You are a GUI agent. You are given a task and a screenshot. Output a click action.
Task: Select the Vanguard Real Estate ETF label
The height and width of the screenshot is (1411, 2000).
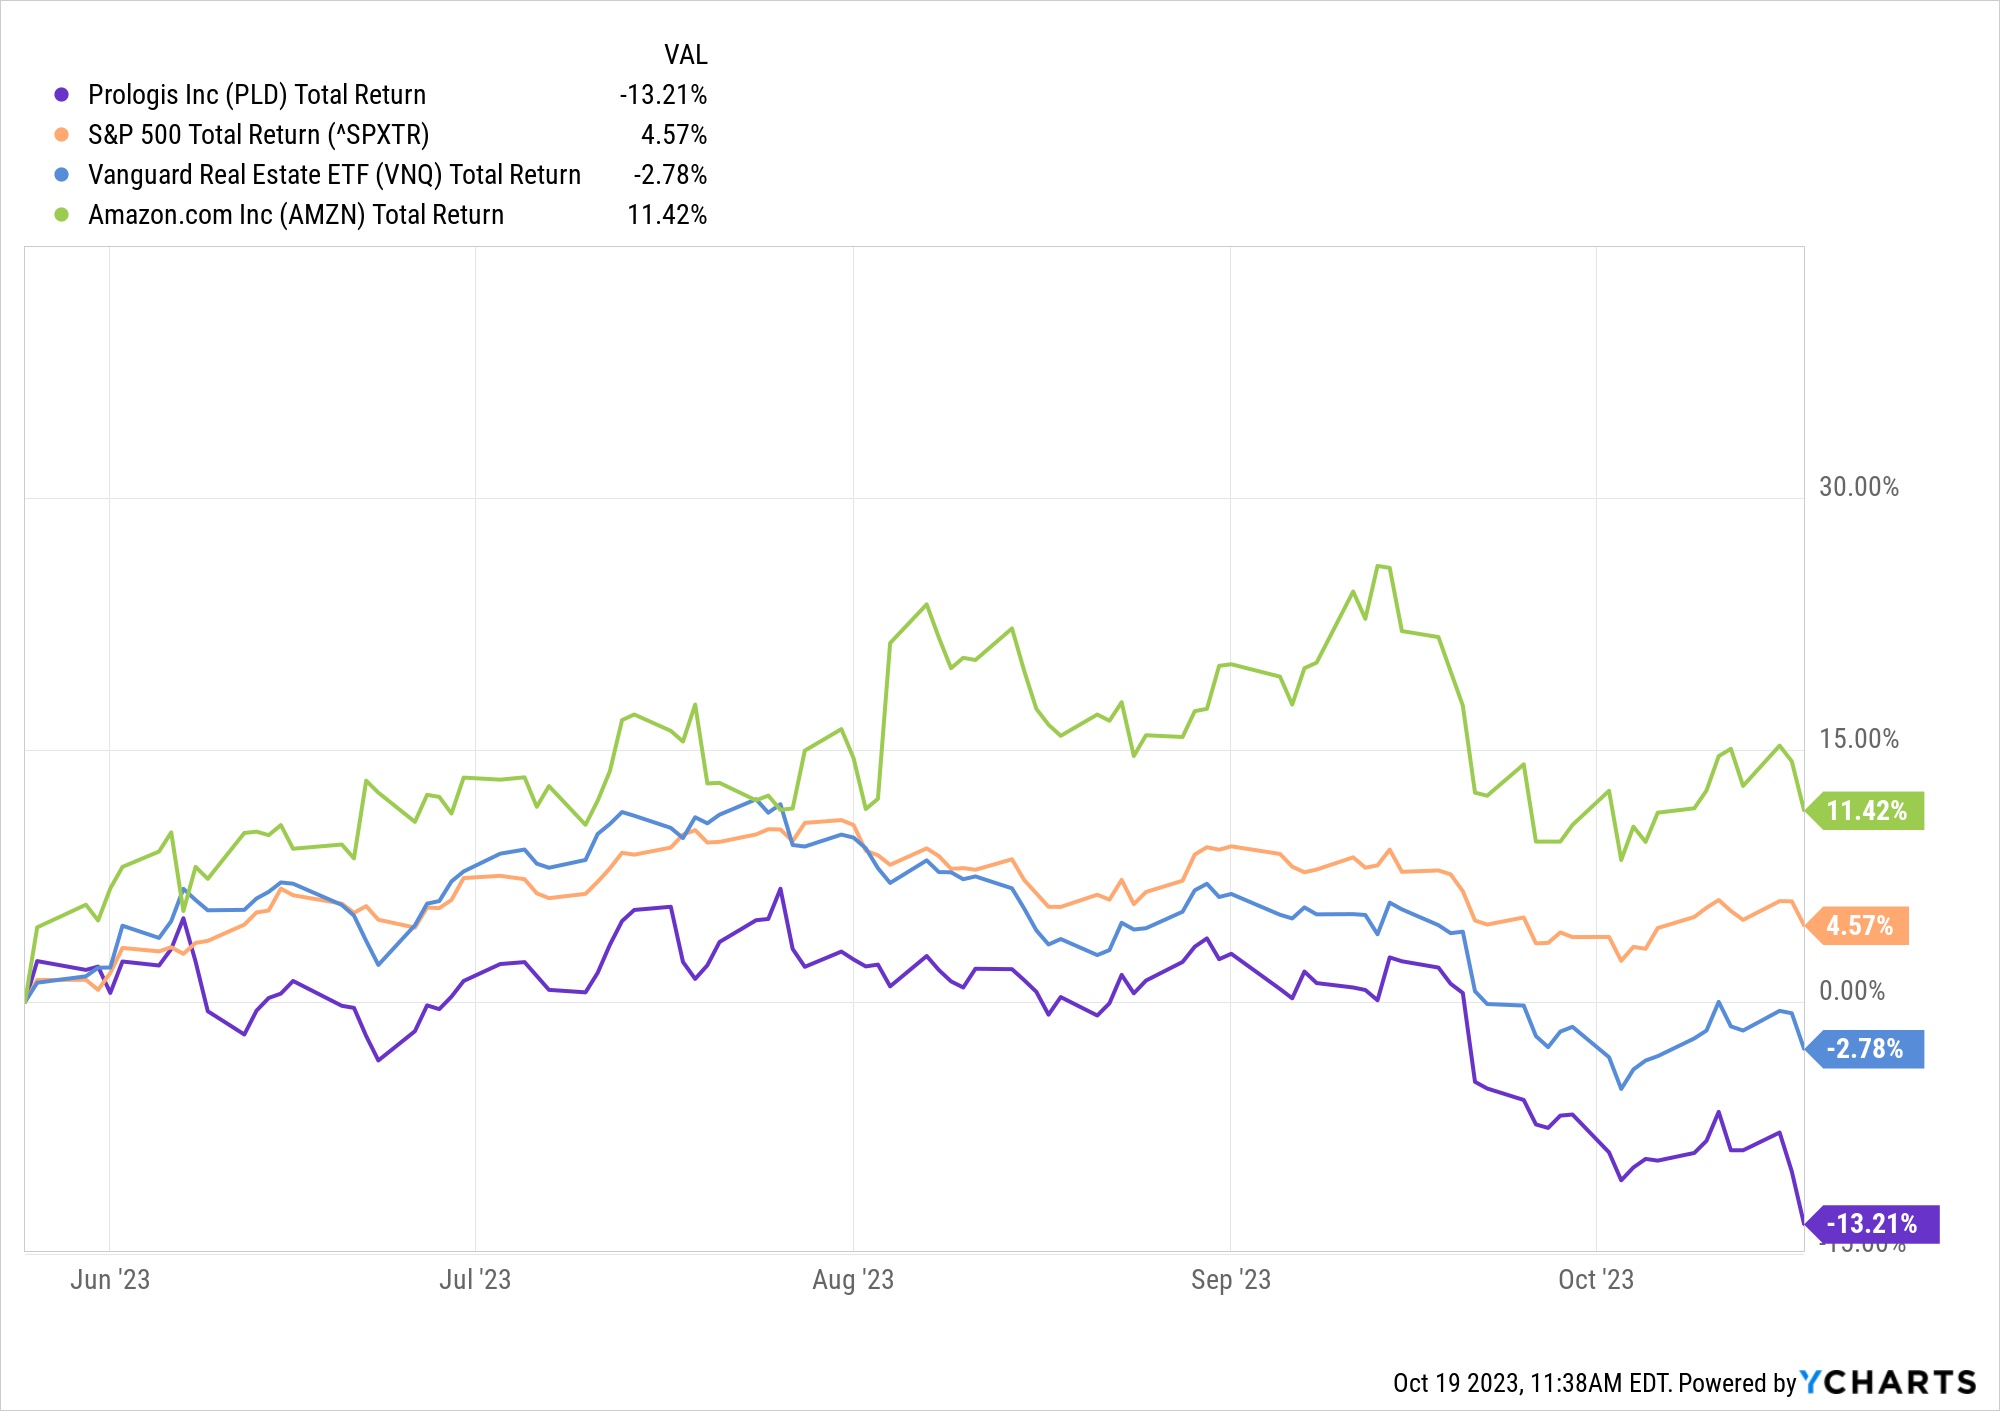(334, 175)
